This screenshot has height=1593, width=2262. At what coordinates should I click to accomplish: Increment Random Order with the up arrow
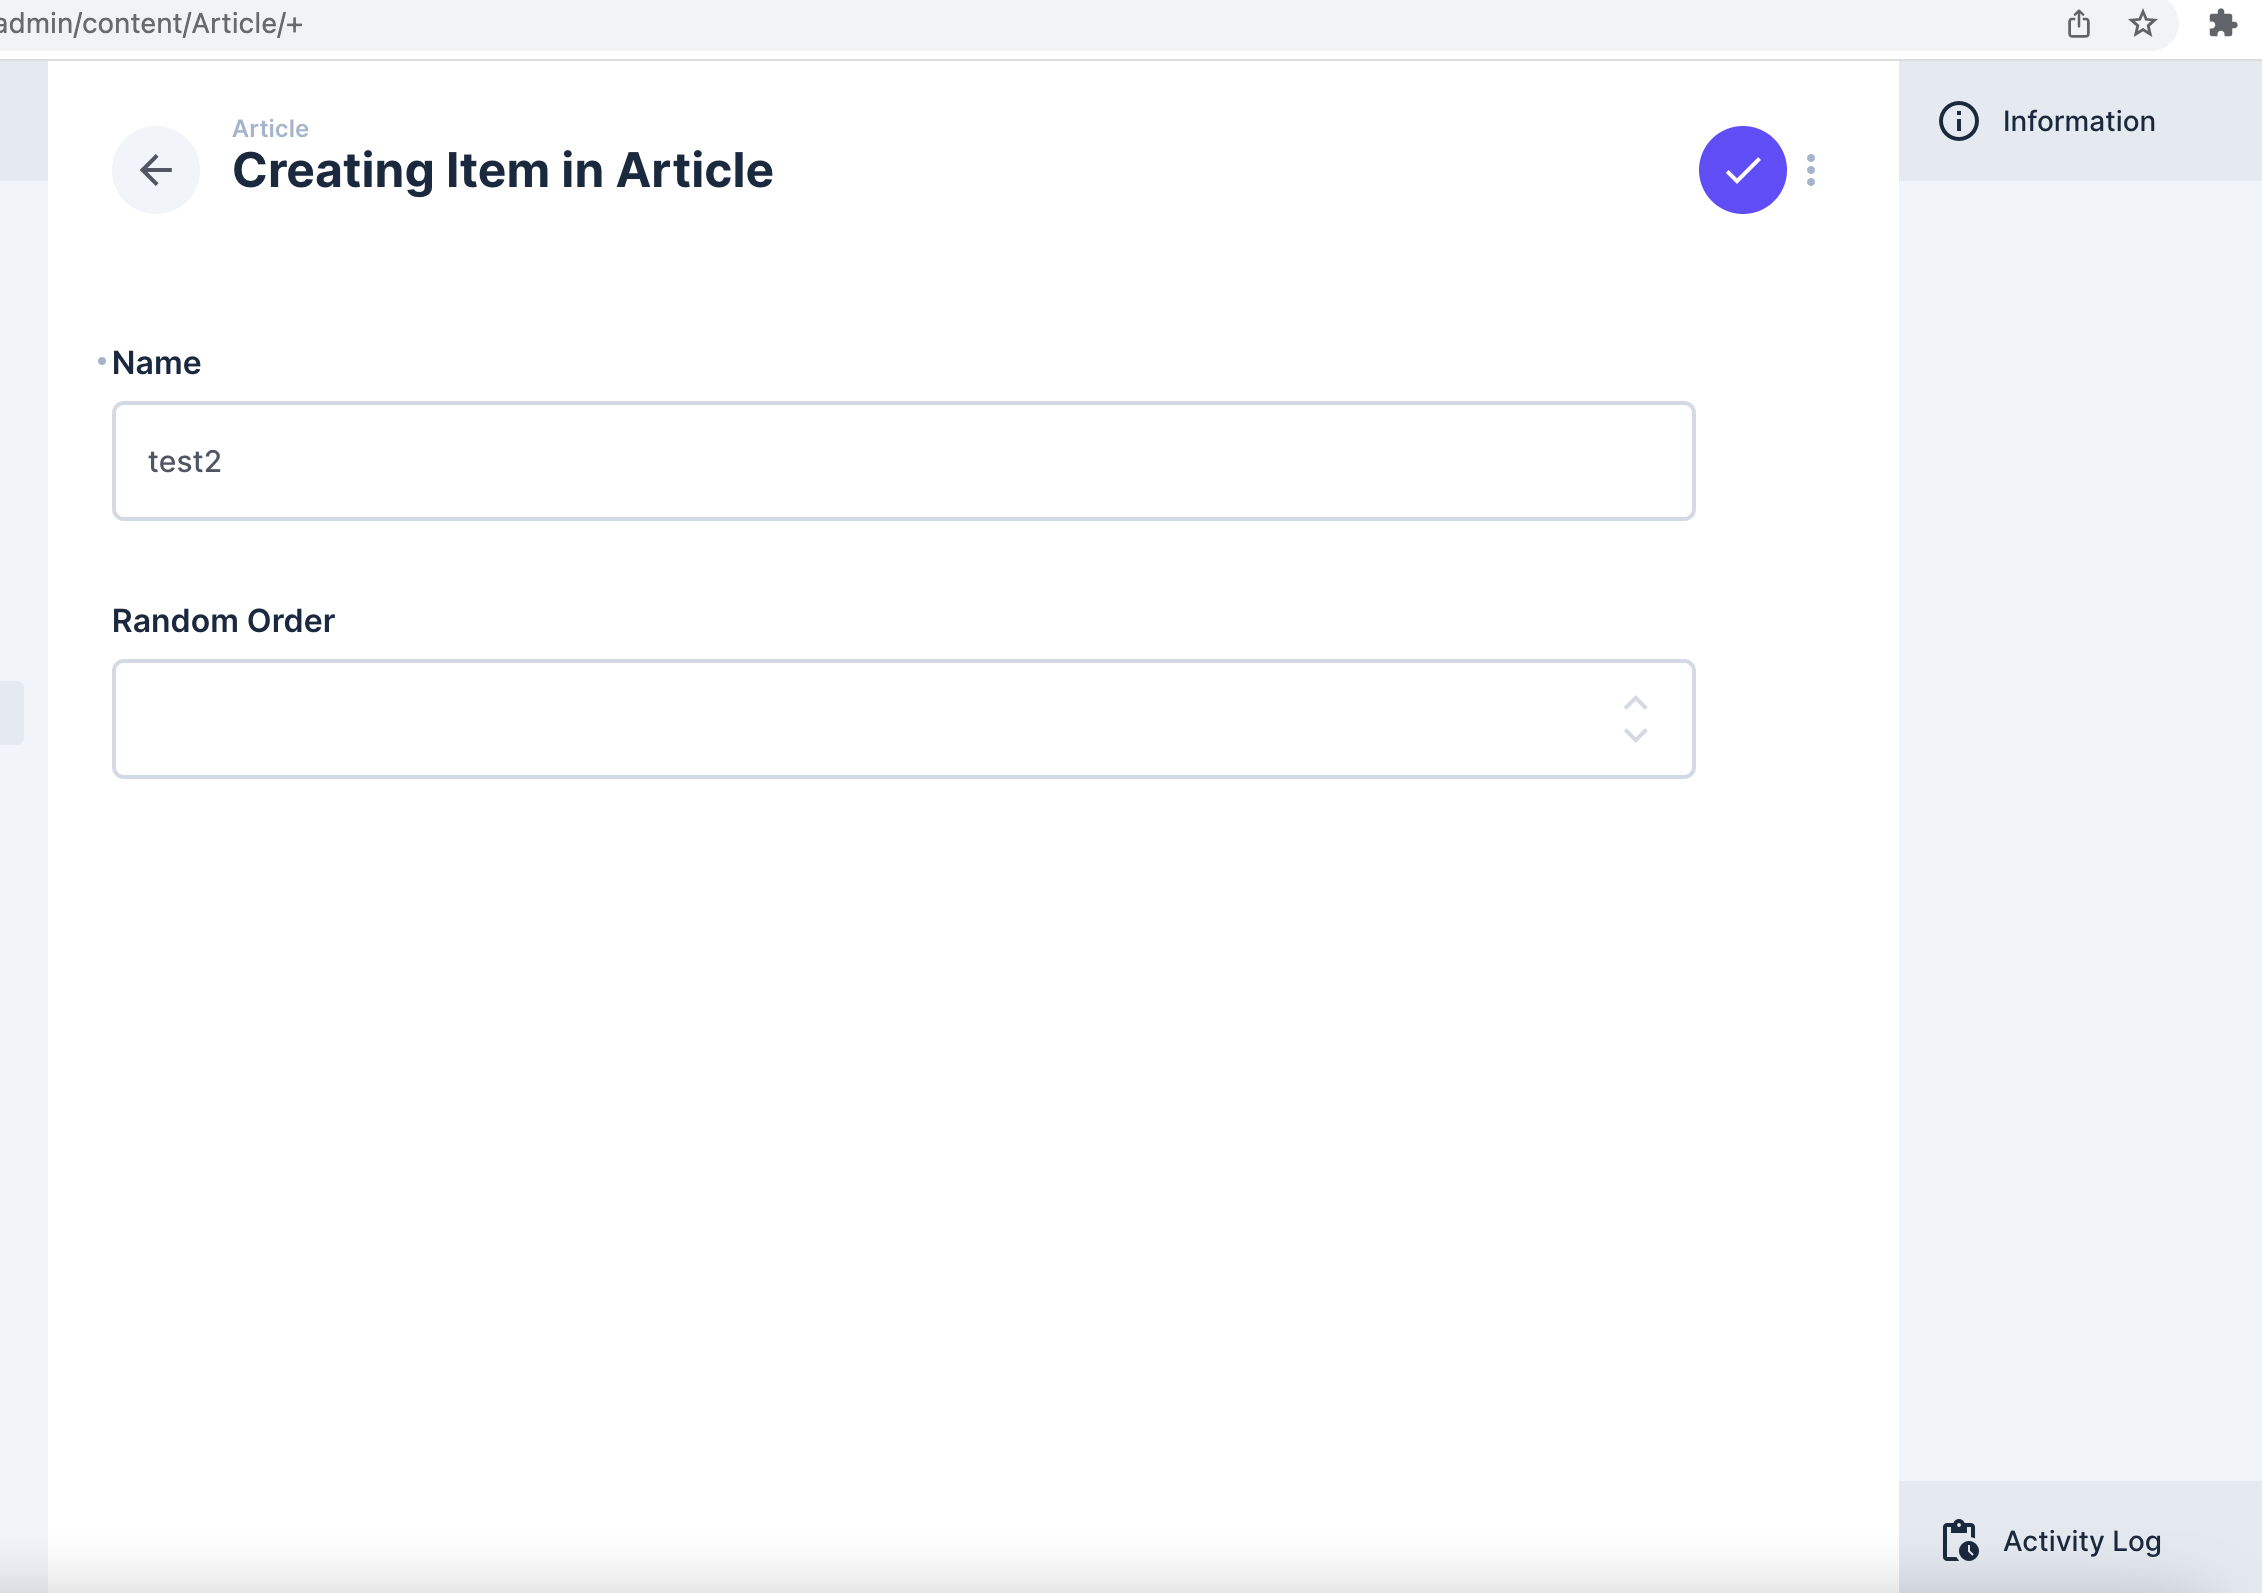coord(1636,703)
